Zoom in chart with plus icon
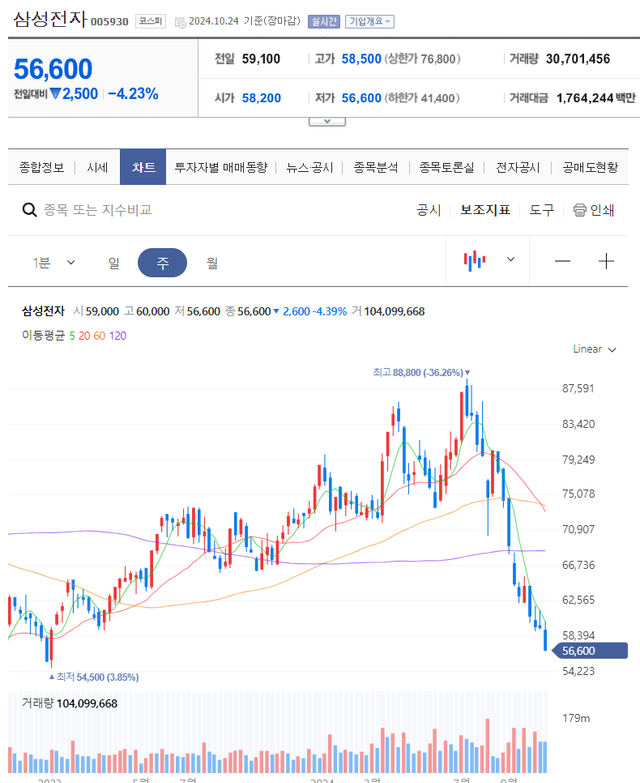The height and width of the screenshot is (783, 640). [x=606, y=261]
